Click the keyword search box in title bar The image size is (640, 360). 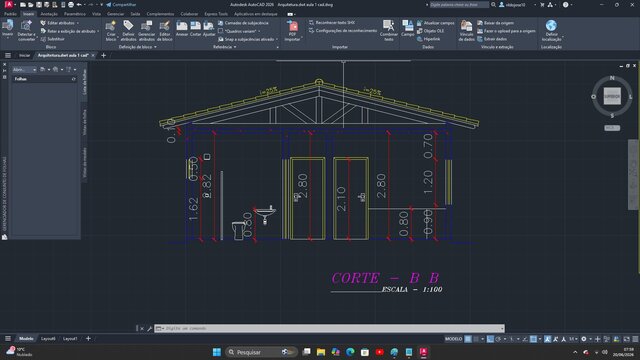[459, 4]
